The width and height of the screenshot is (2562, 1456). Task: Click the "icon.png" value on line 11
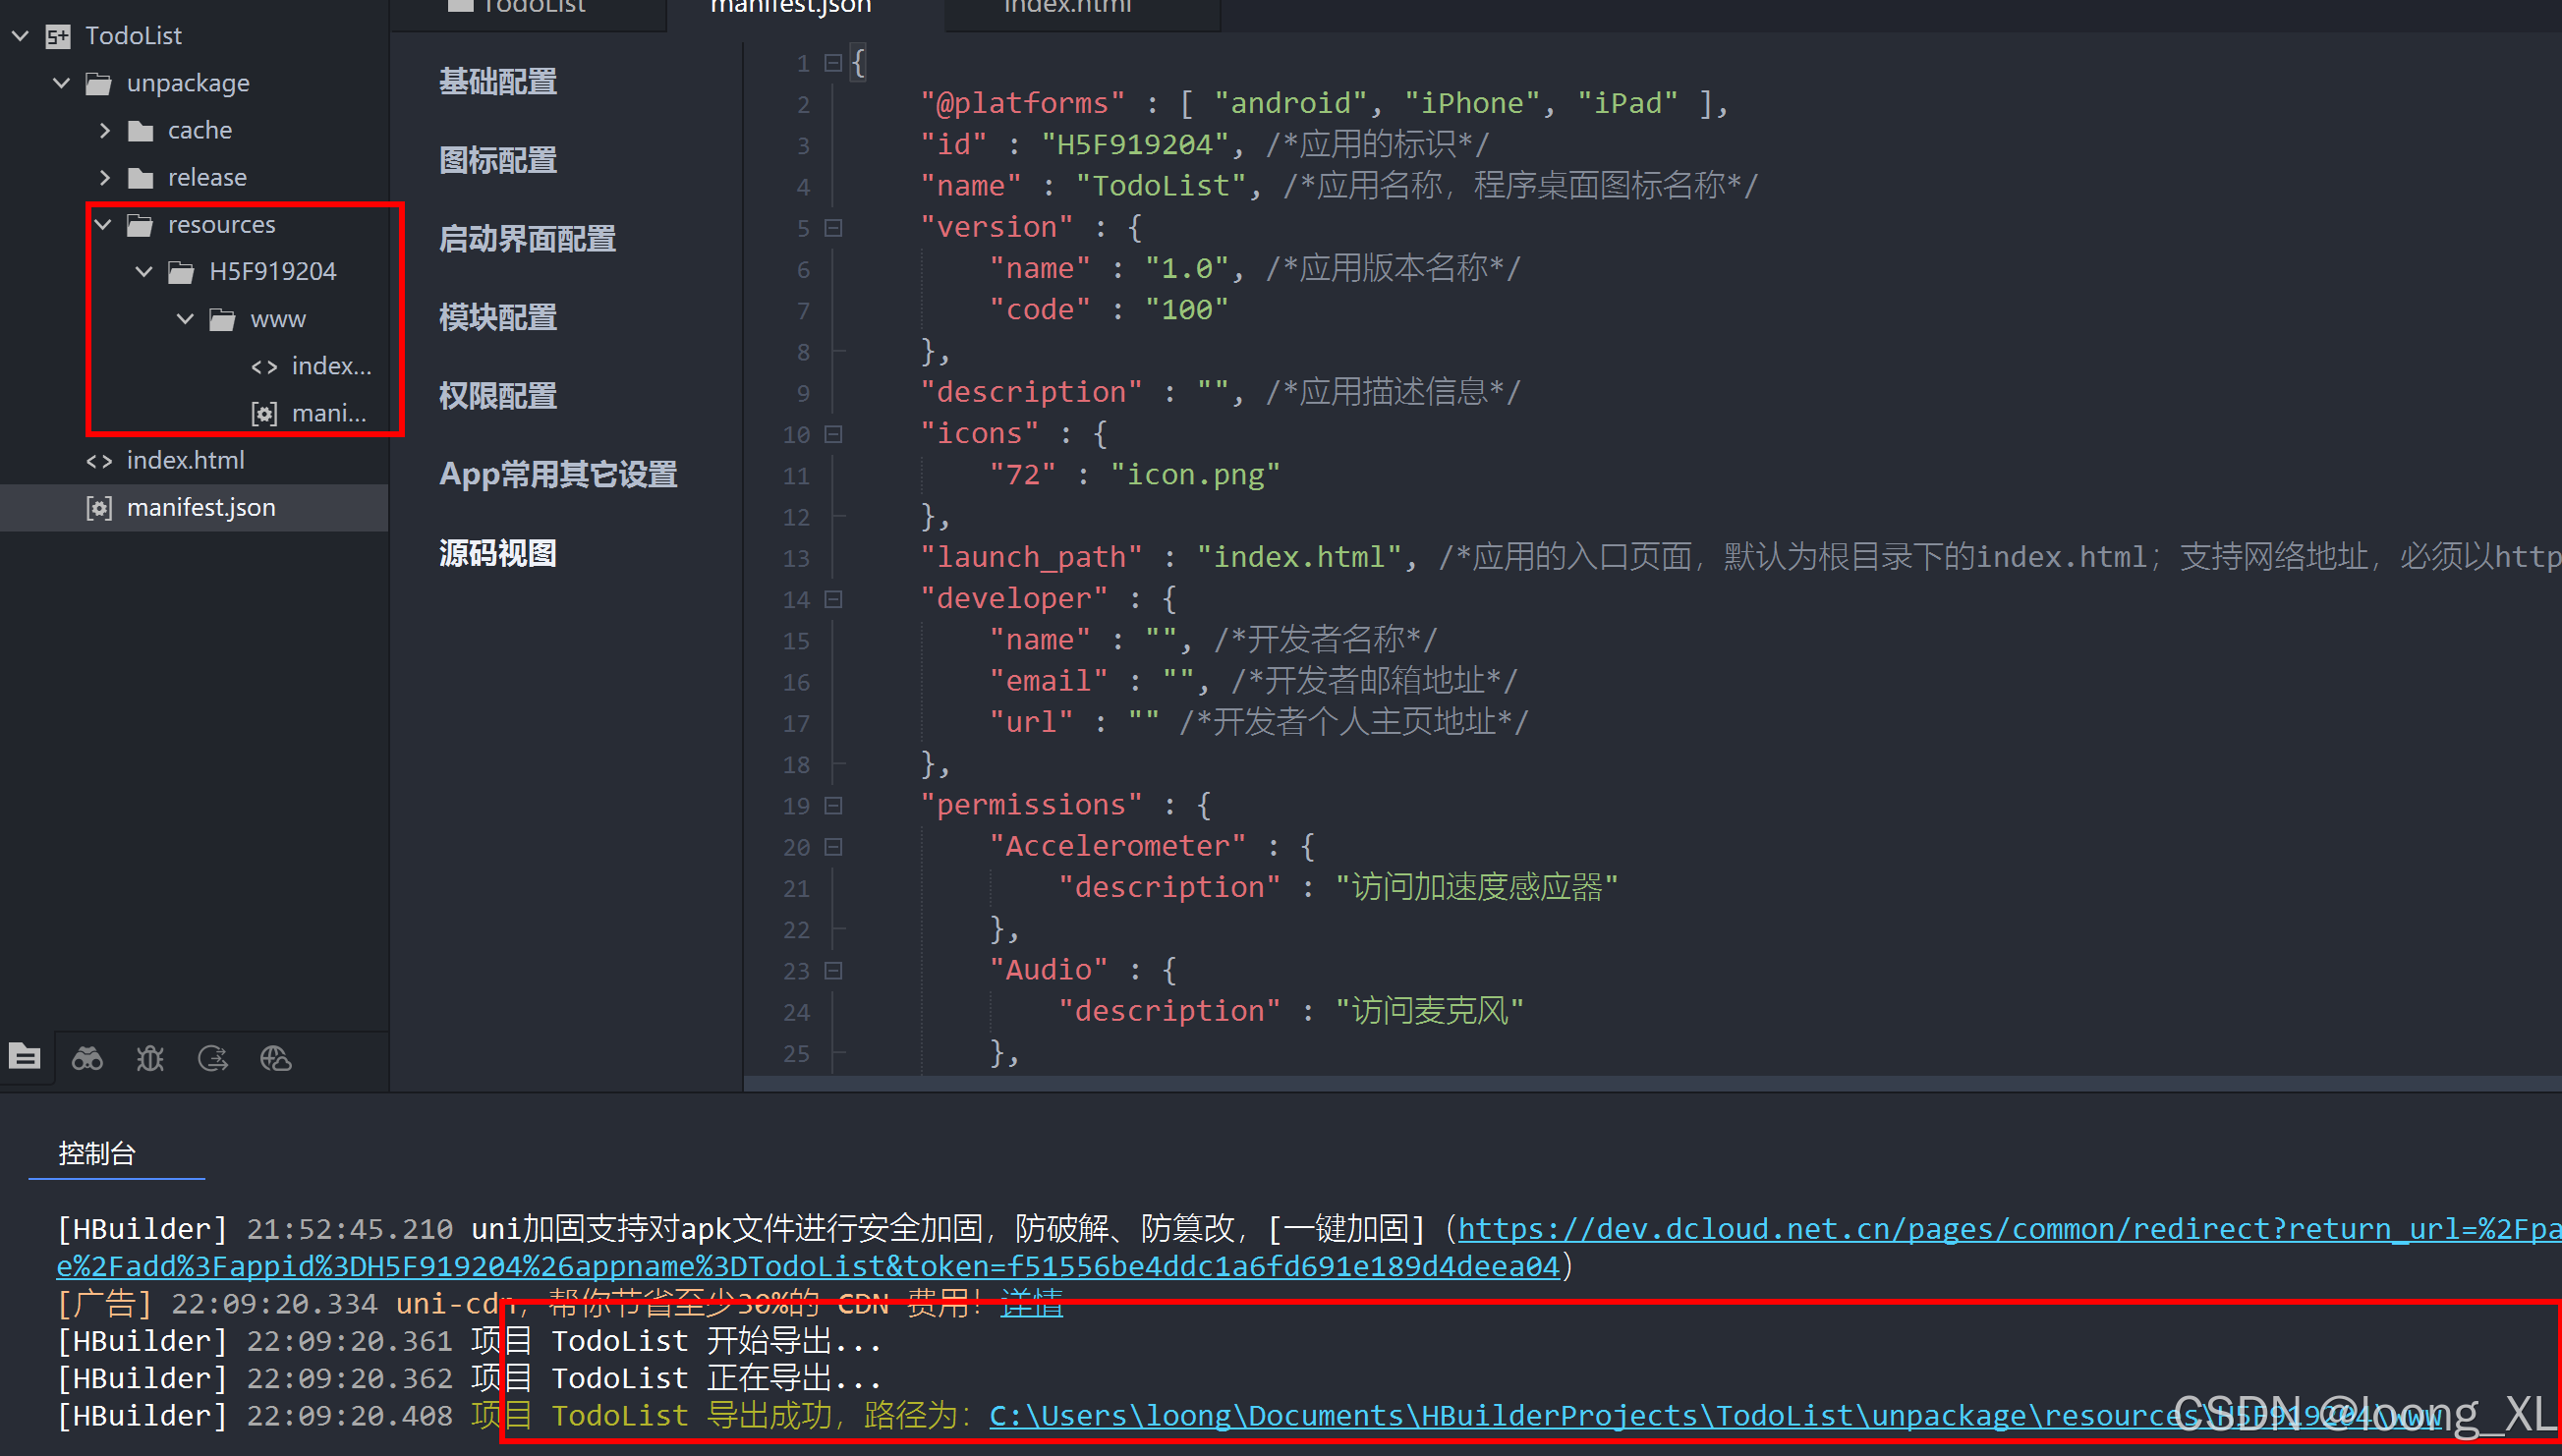1195,474
